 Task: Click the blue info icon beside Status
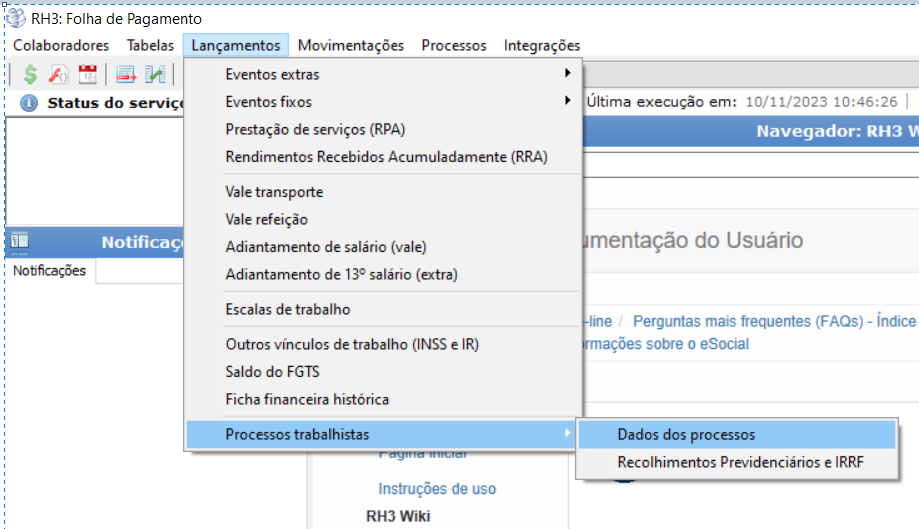[x=29, y=103]
